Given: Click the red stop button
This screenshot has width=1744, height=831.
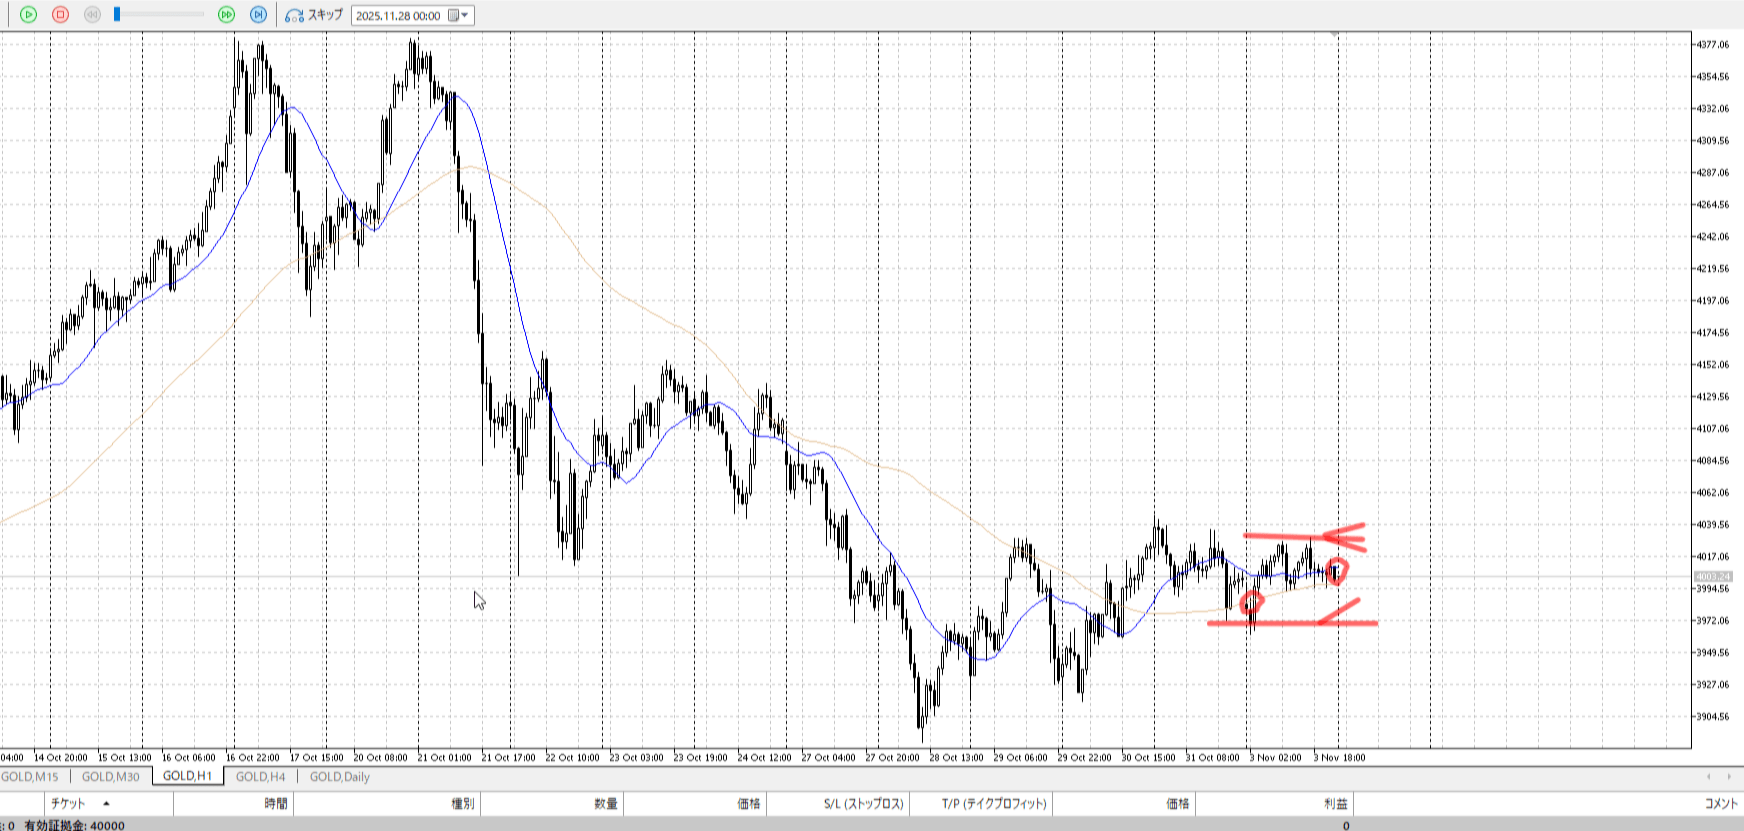Looking at the screenshot, I should [x=60, y=15].
